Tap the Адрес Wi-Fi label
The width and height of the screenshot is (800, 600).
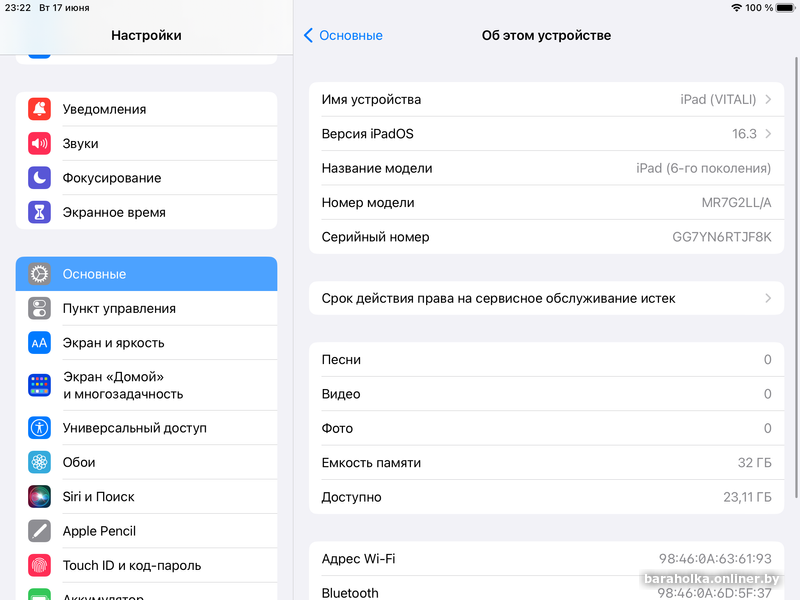pyautogui.click(x=358, y=559)
